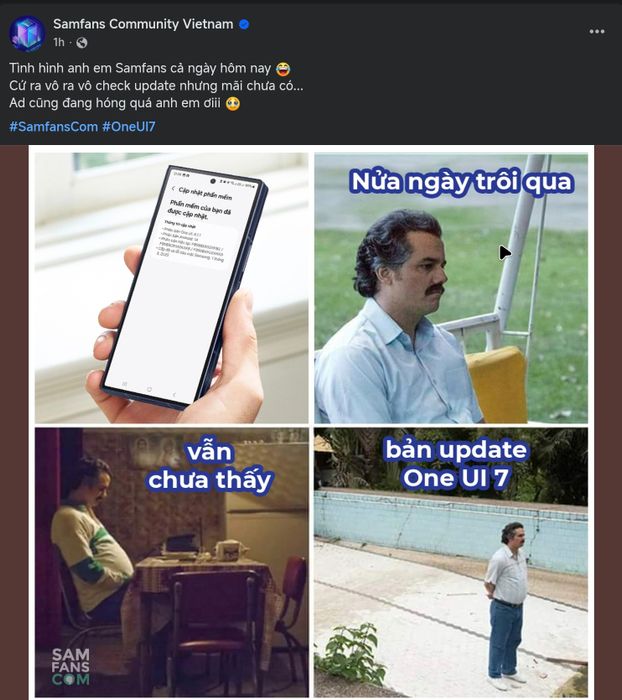Click back arrow on pictured phone screen
622x700 pixels.
173,188
